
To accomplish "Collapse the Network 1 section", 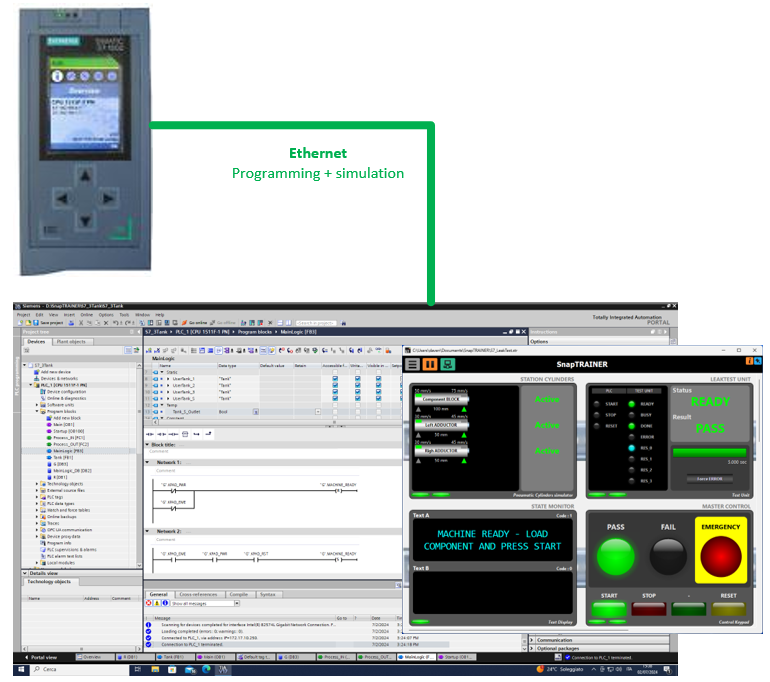I will pos(147,462).
